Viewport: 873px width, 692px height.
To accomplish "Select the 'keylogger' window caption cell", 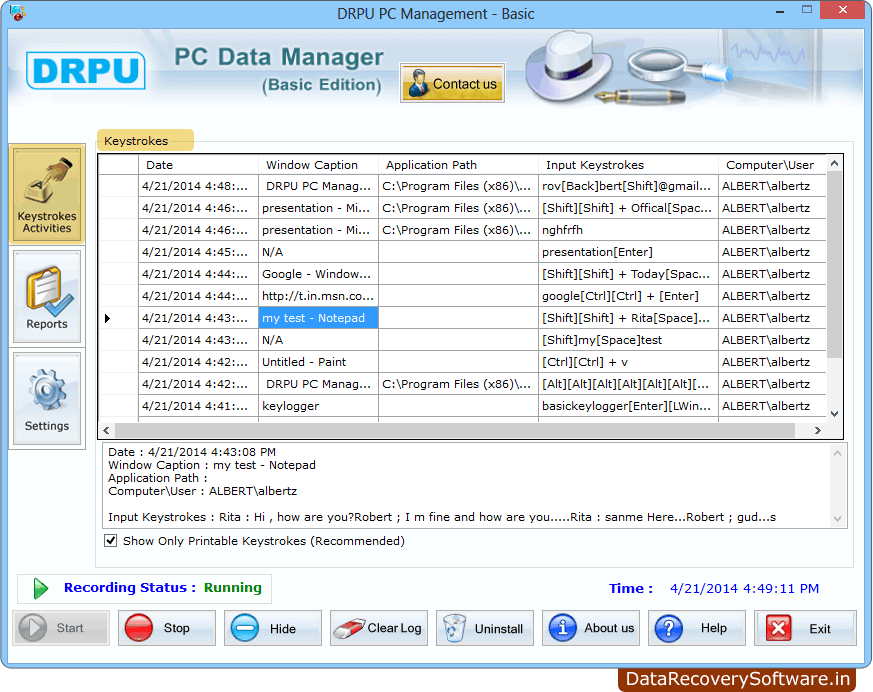I will 318,406.
